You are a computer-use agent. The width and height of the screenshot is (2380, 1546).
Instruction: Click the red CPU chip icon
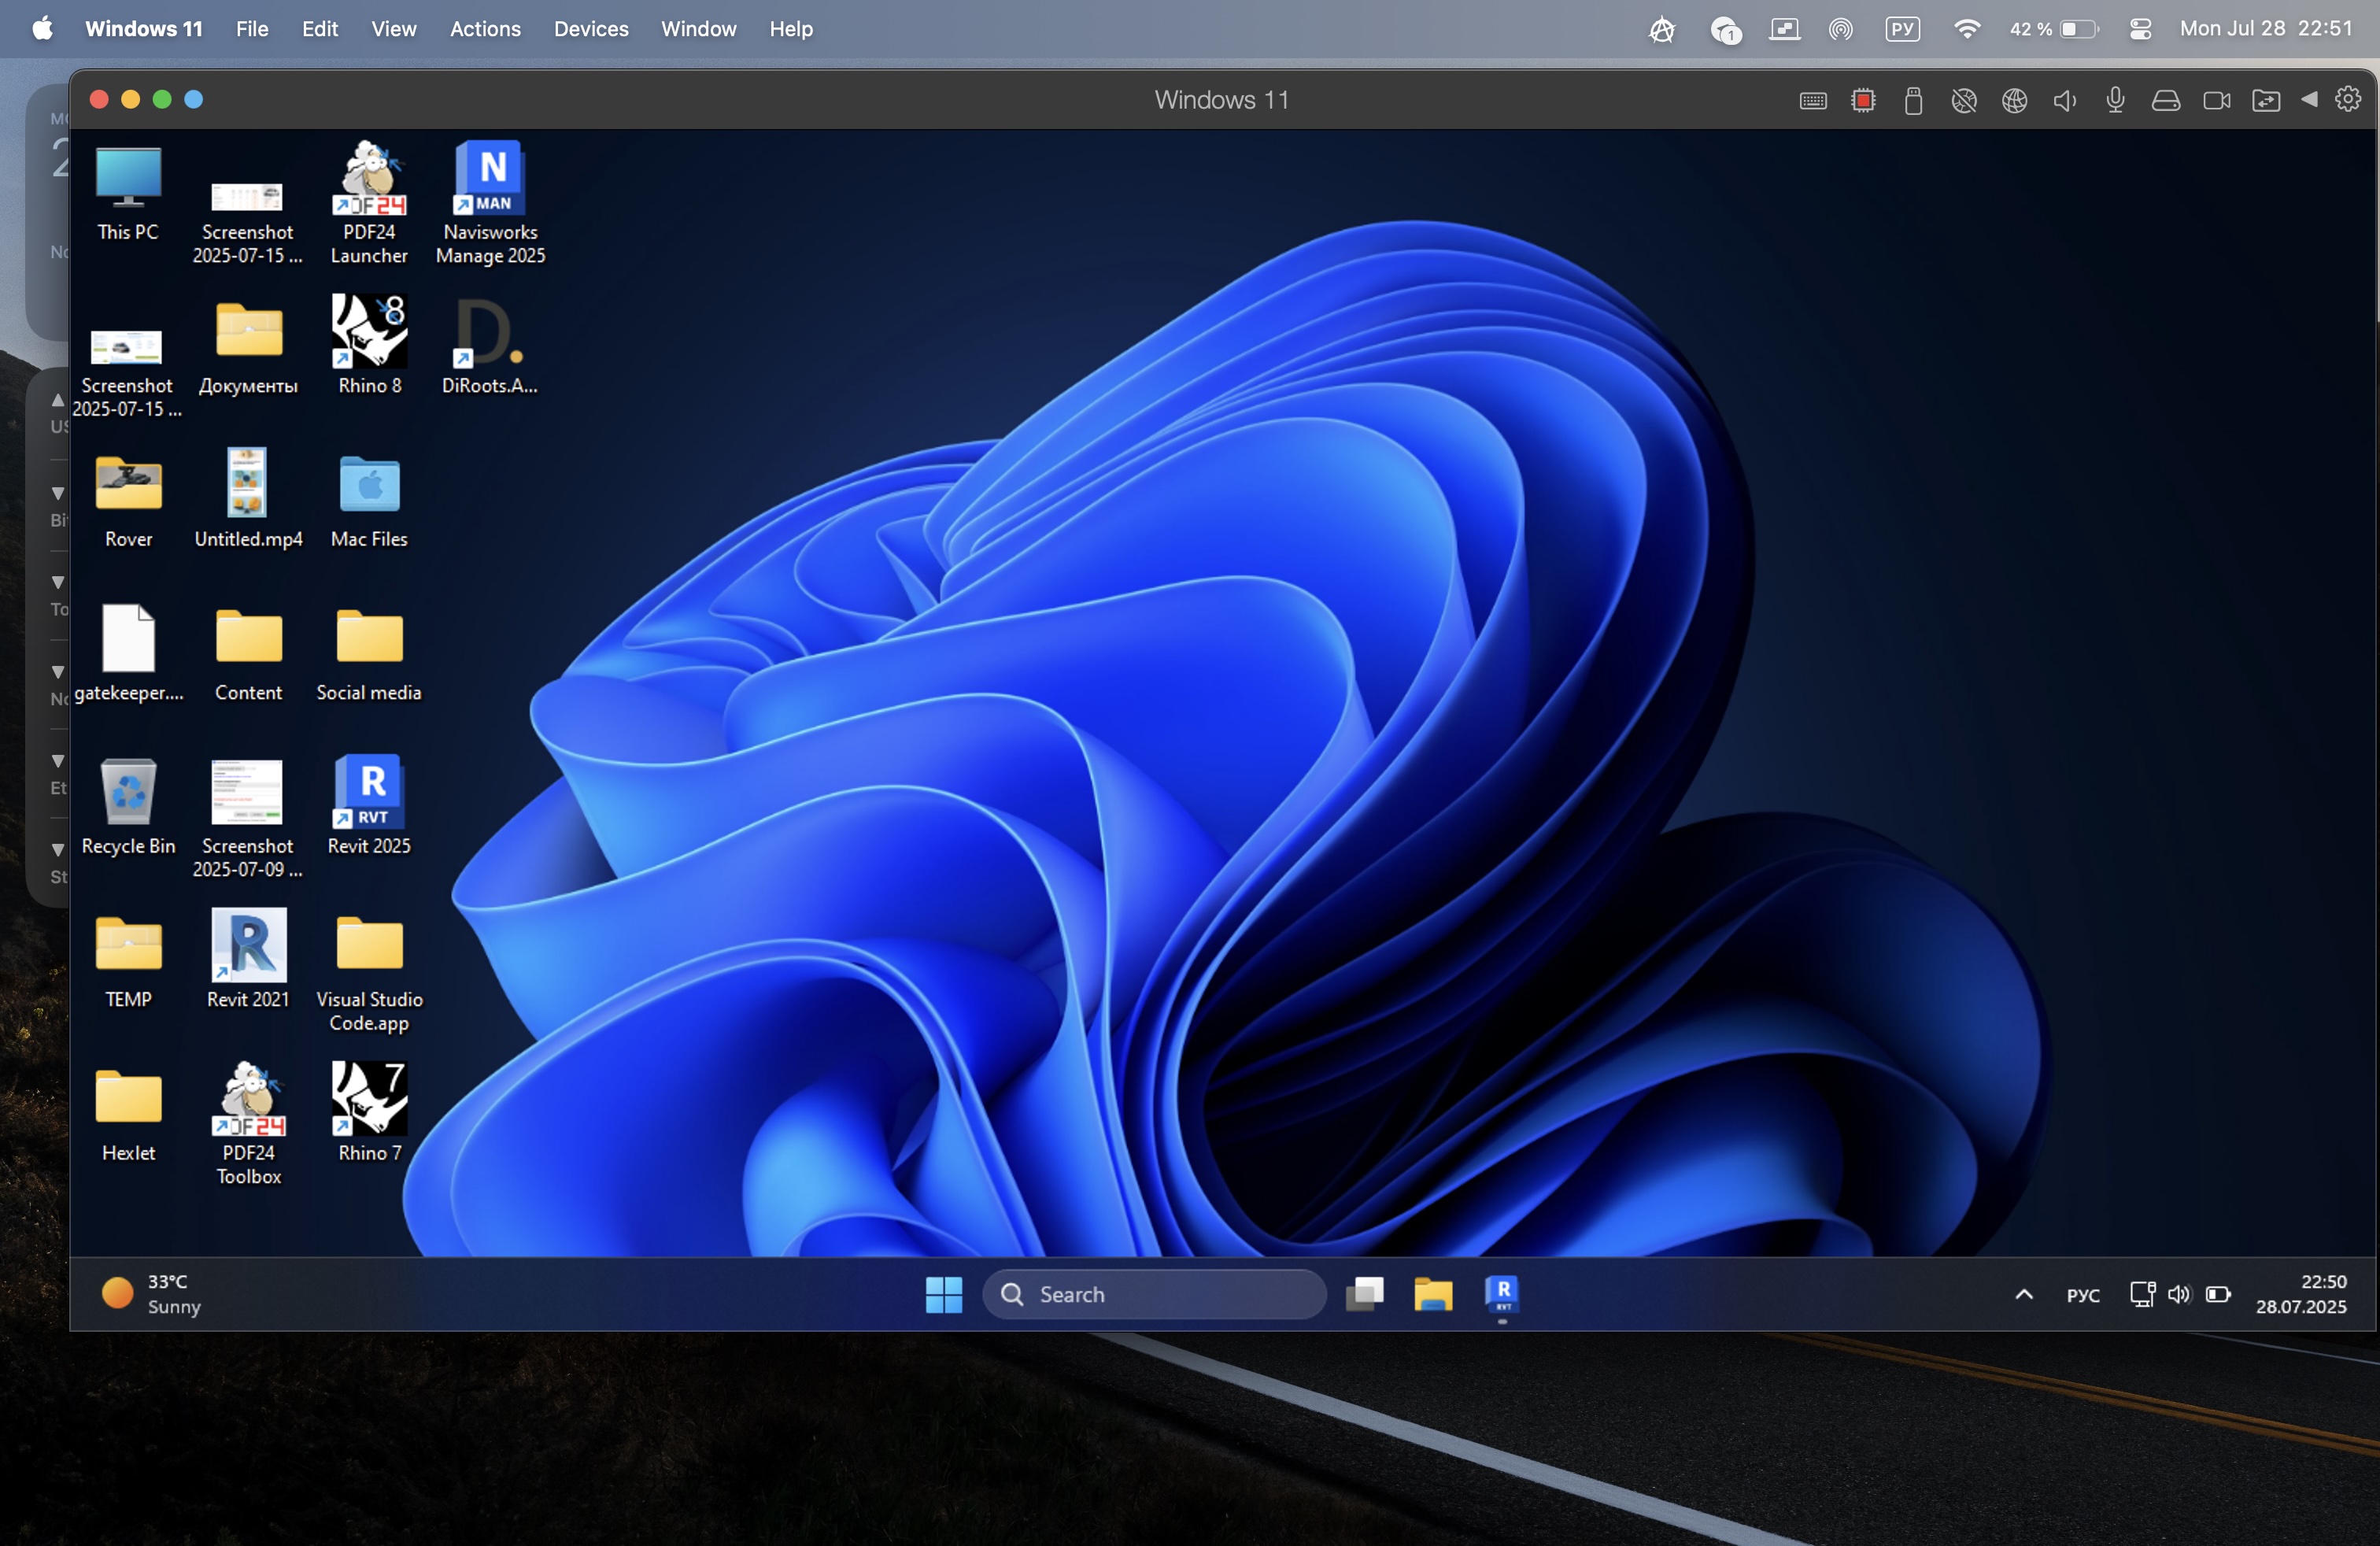[1863, 101]
